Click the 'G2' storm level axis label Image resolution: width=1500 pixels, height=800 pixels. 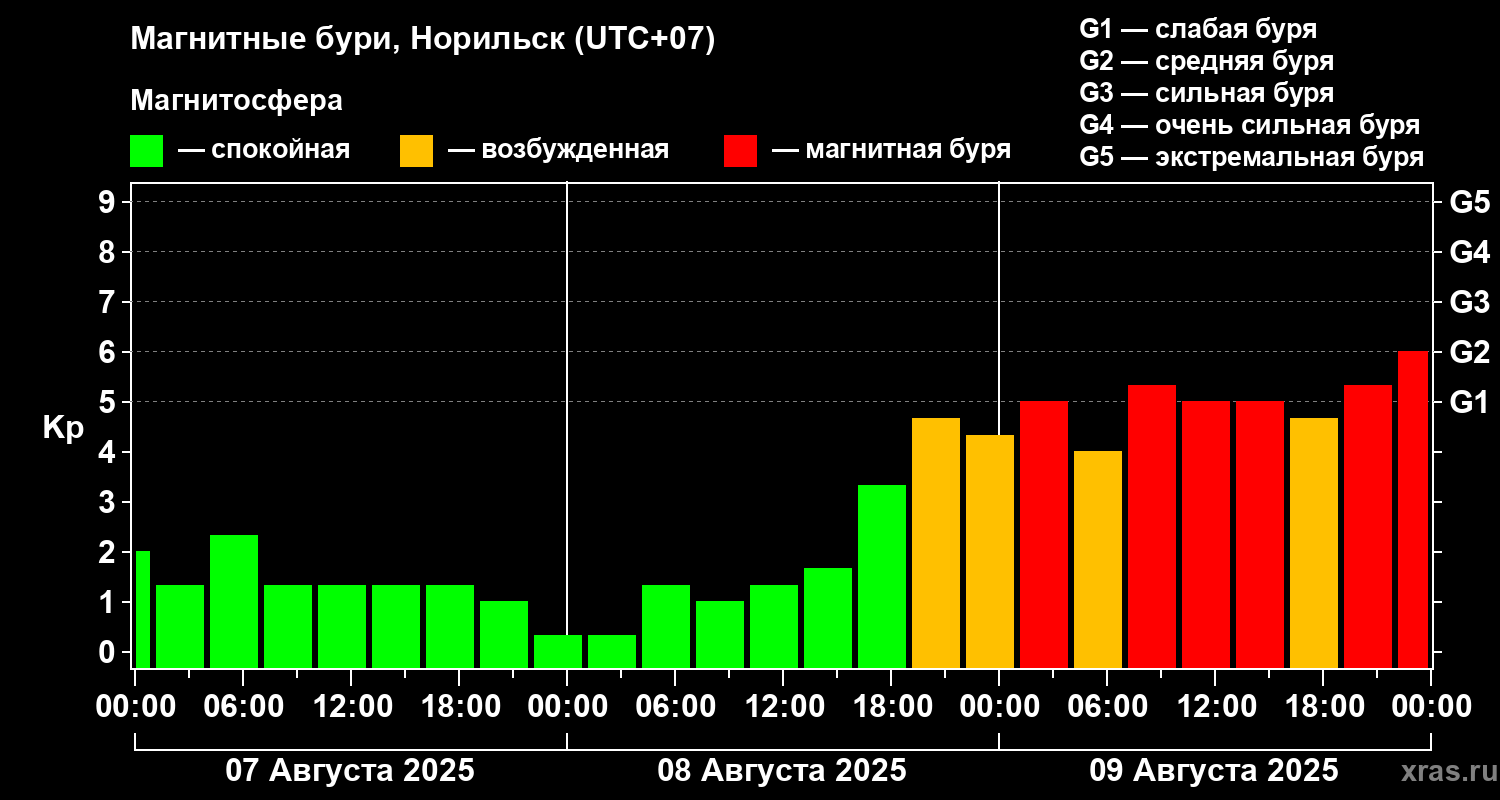(x=1470, y=352)
